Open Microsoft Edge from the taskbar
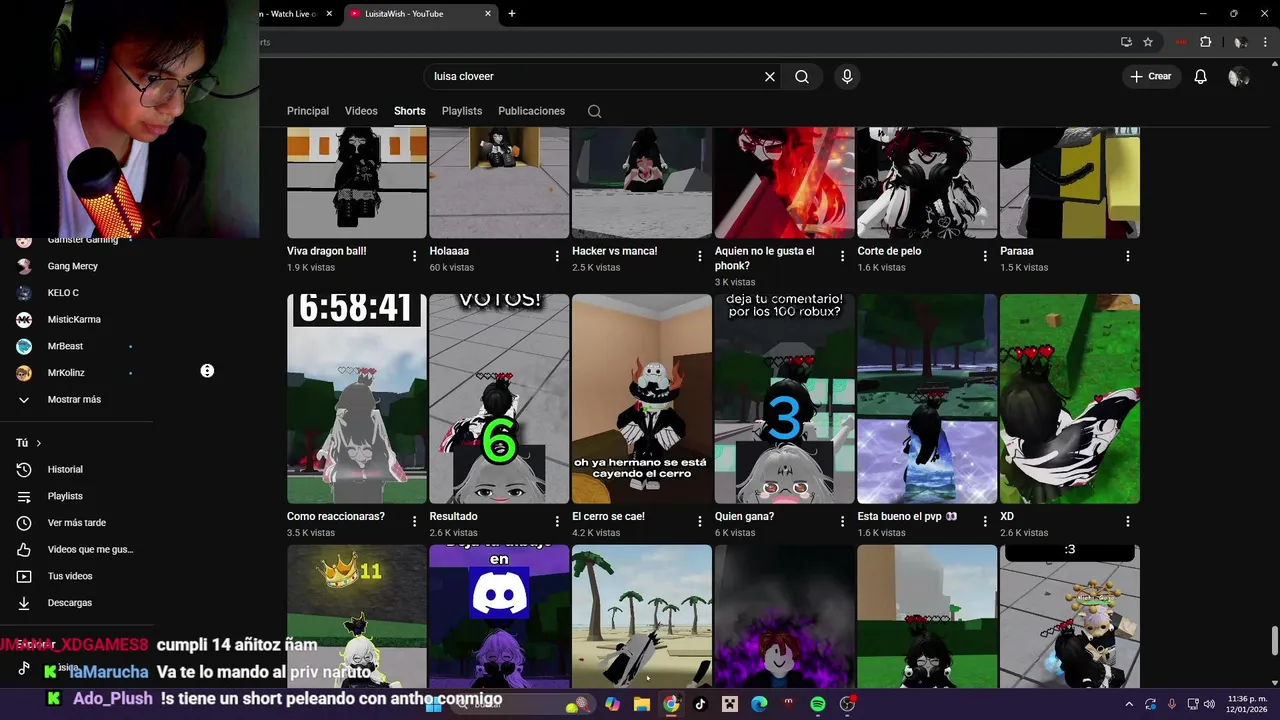The width and height of the screenshot is (1280, 720). [759, 704]
